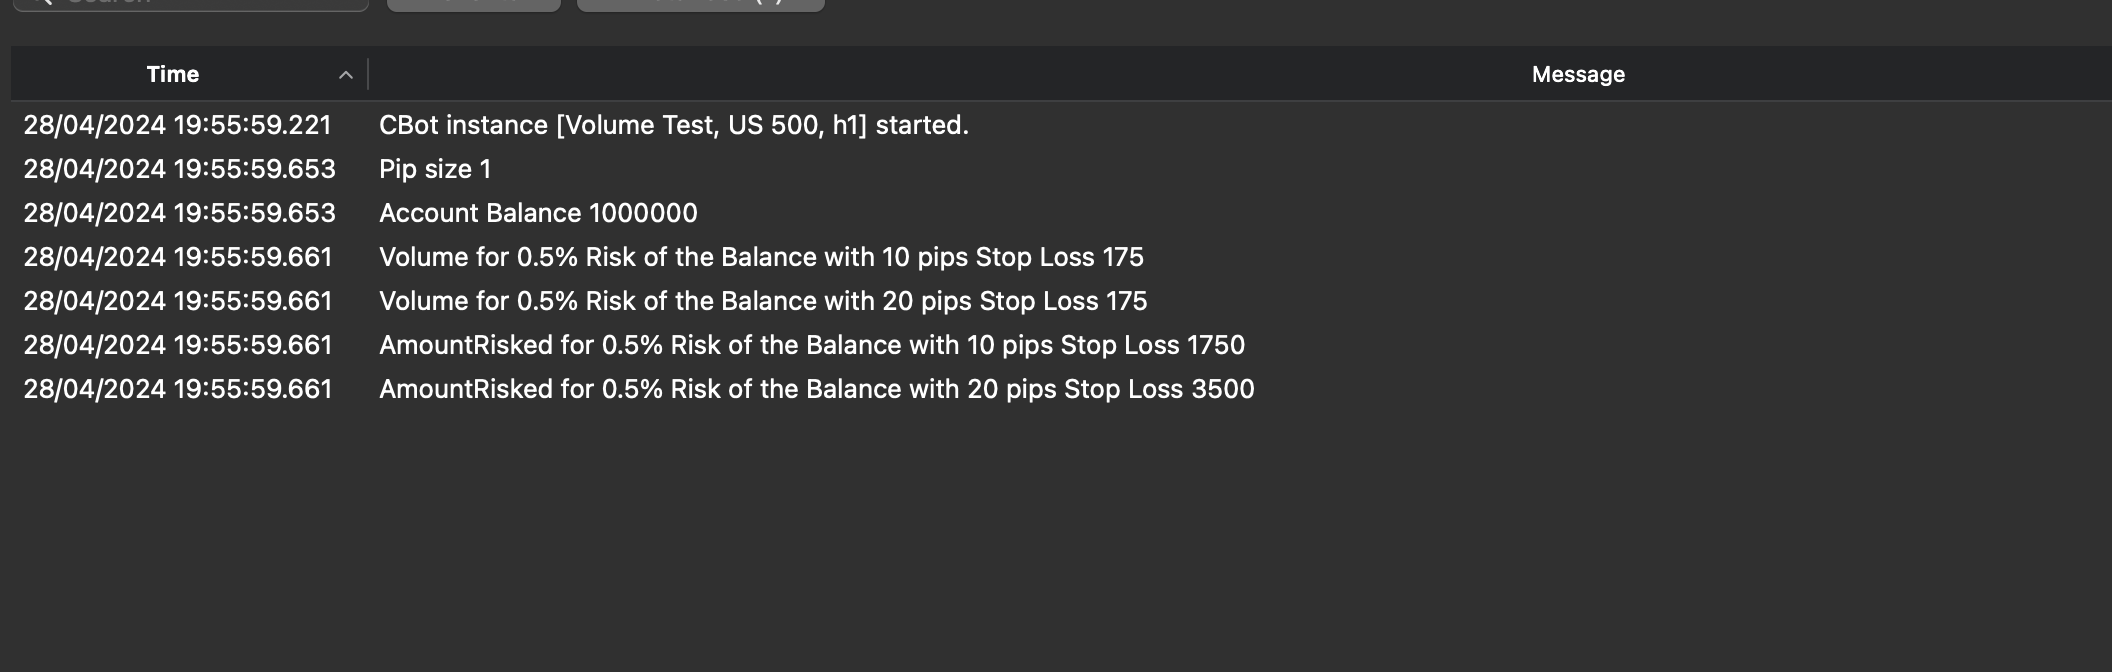Click the timestamp of the AmountRisked 1750 row
This screenshot has width=2112, height=672.
pos(178,345)
